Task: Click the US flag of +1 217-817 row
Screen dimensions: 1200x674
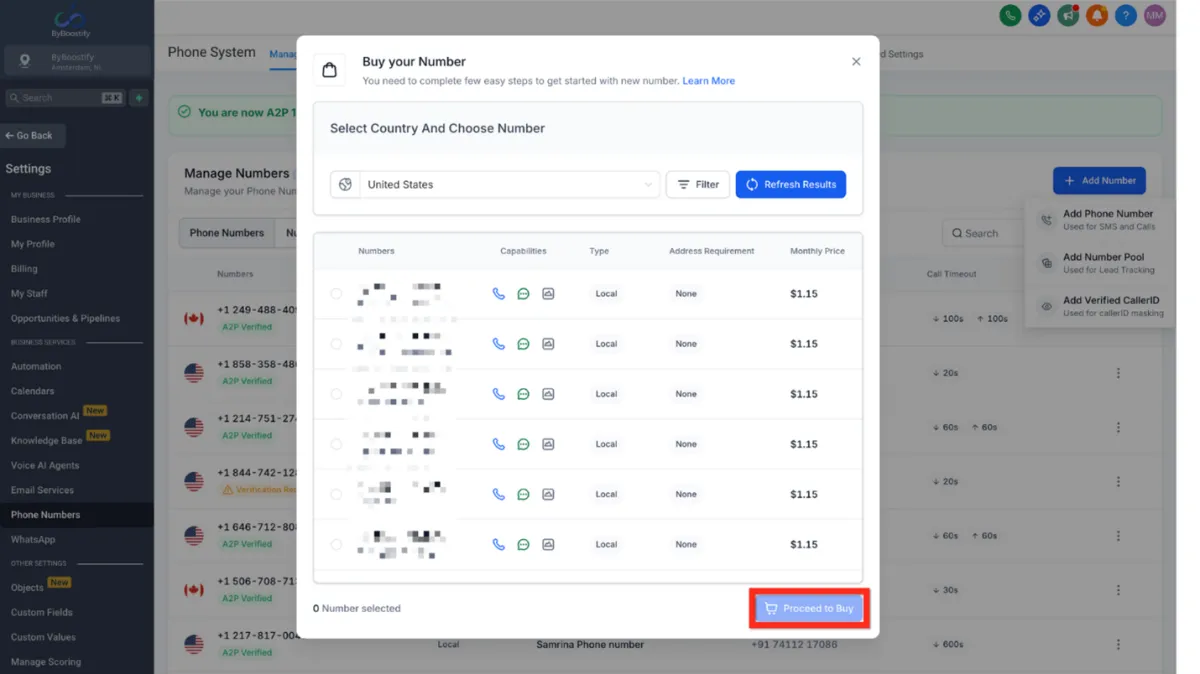Action: 194,645
